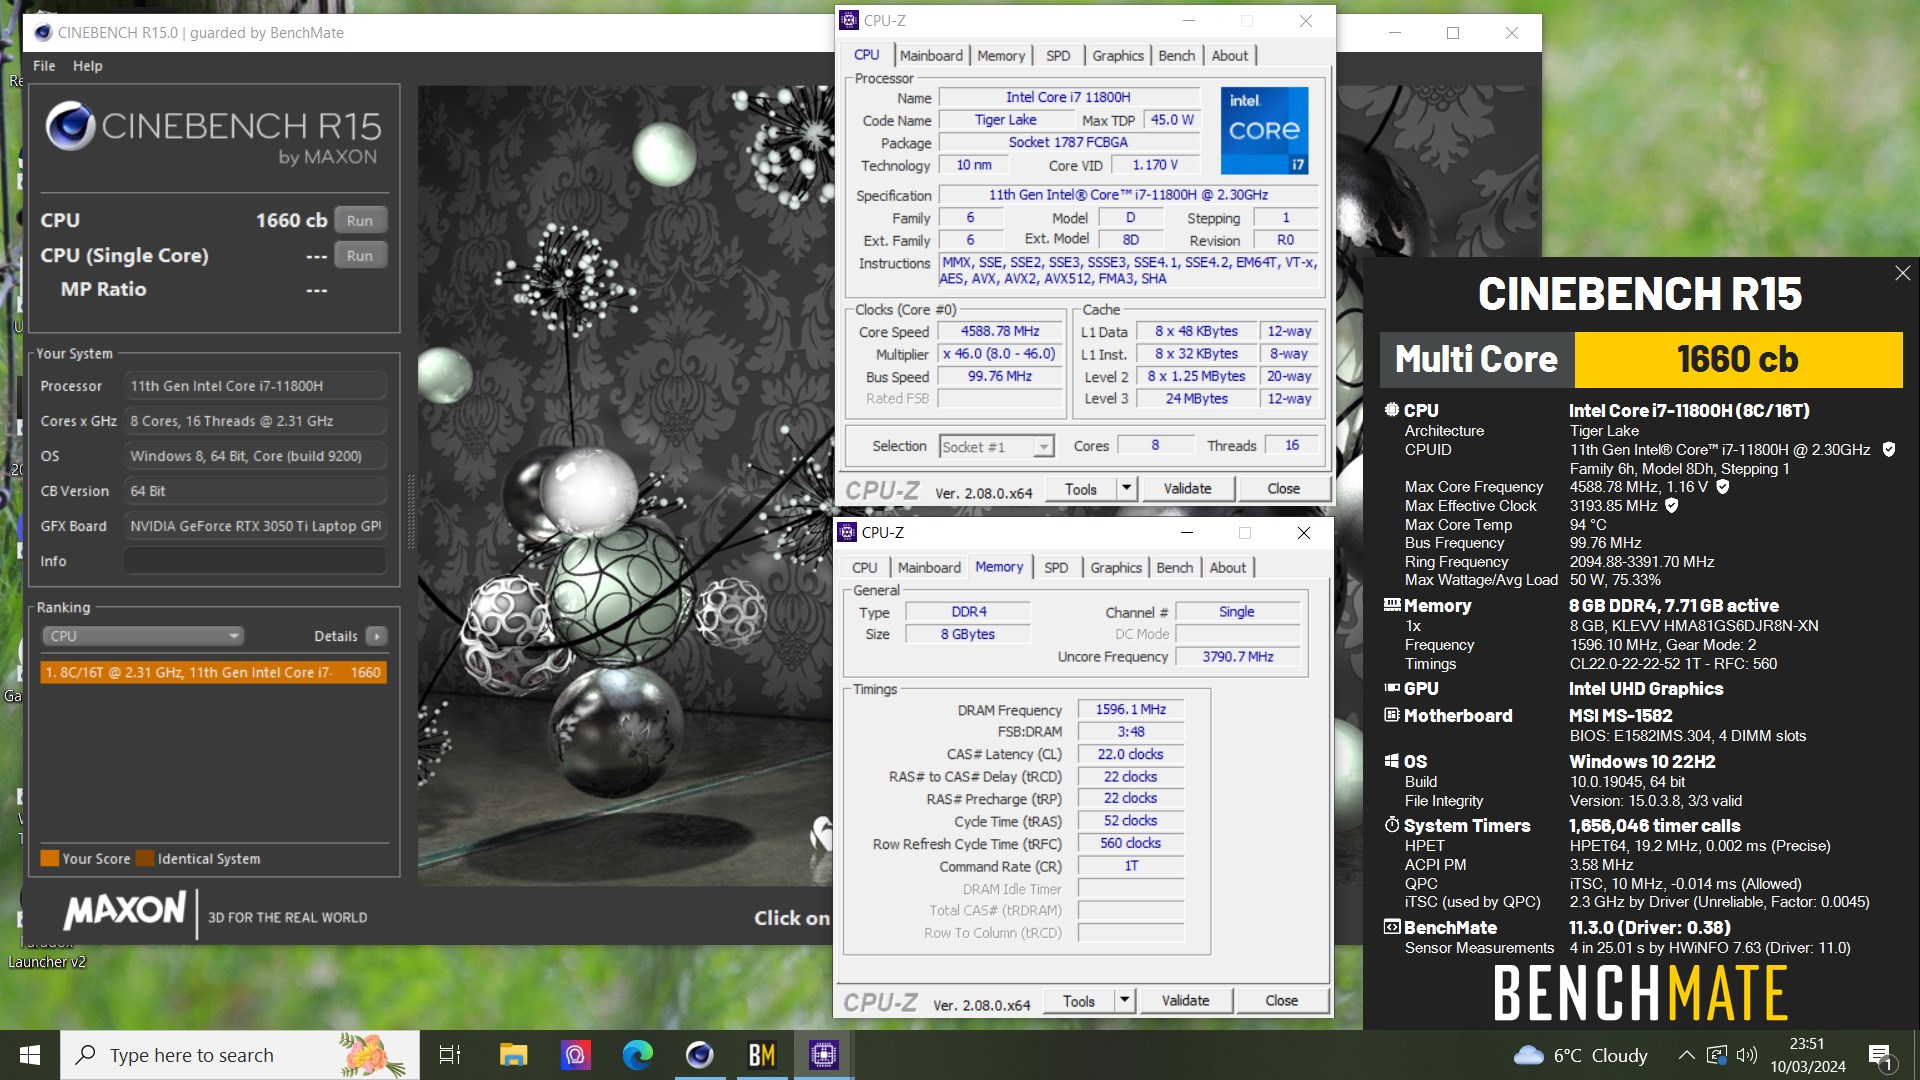Open the About tab in the upper CPU-Z window
1920x1080 pixels.
click(1230, 56)
